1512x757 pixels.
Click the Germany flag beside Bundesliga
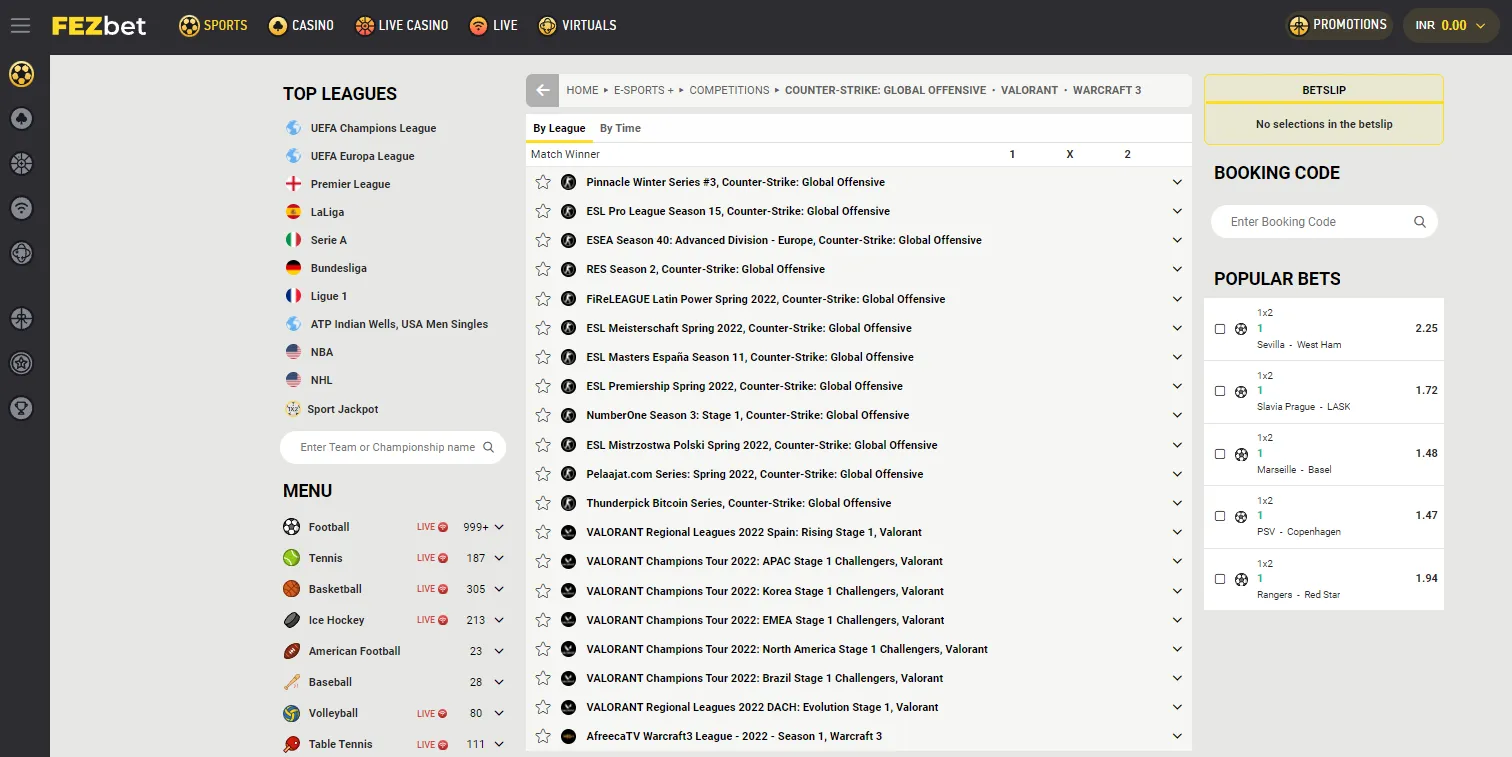tap(293, 268)
